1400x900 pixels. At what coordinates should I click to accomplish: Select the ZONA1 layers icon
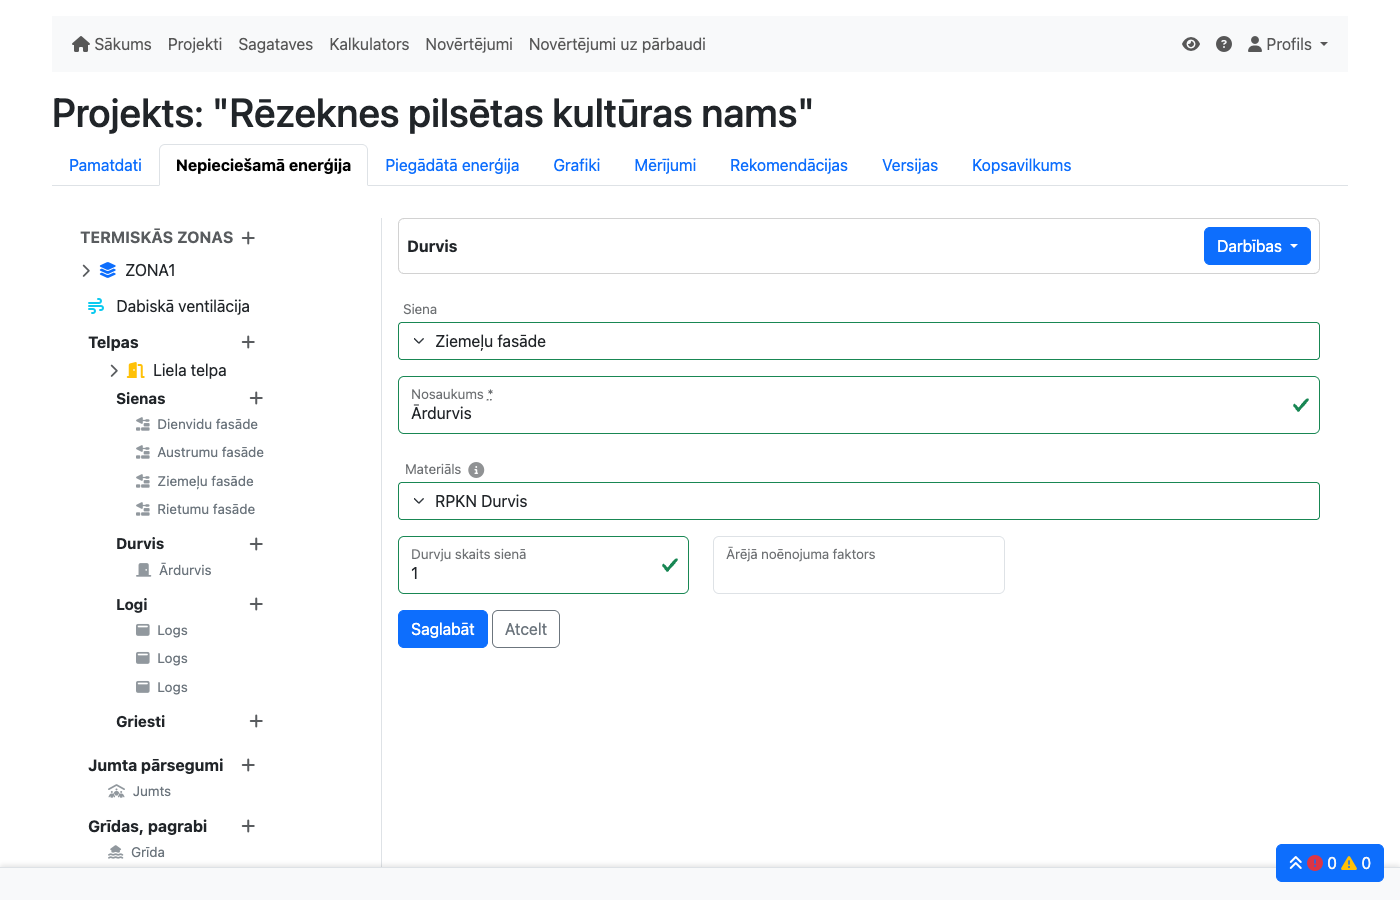coord(107,270)
